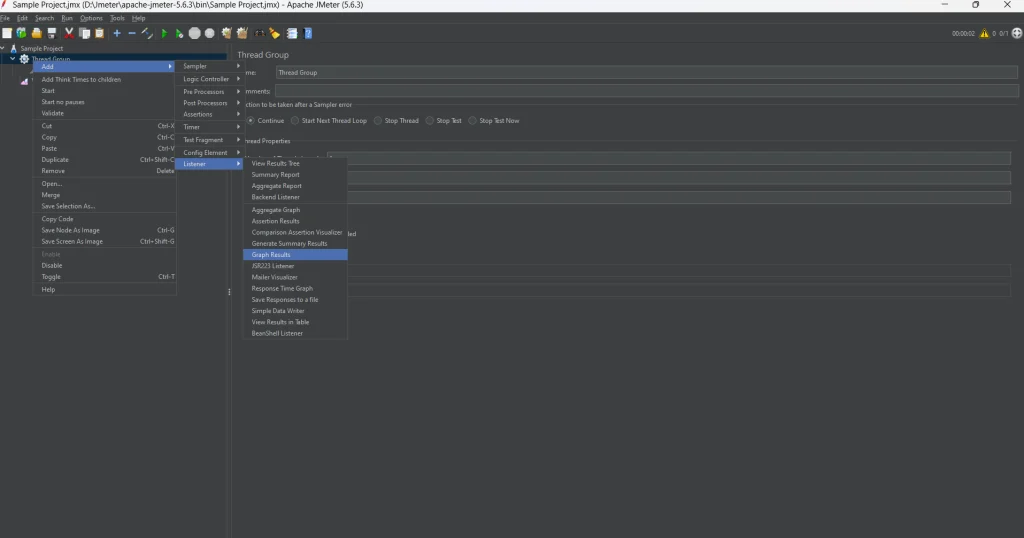Screen dimensions: 1024x538
Task: Click the Search binoculars icon
Action: point(259,33)
